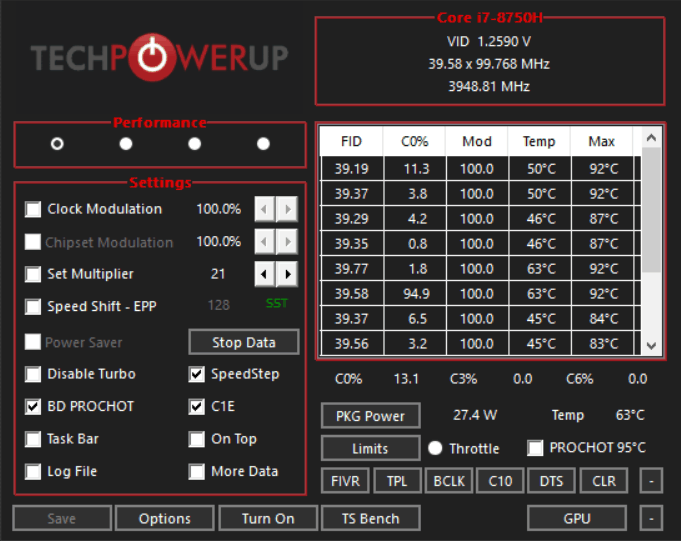Viewport: 681px width, 541px height.
Task: Click the Speed Shift EPP value 128
Action: coord(218,306)
